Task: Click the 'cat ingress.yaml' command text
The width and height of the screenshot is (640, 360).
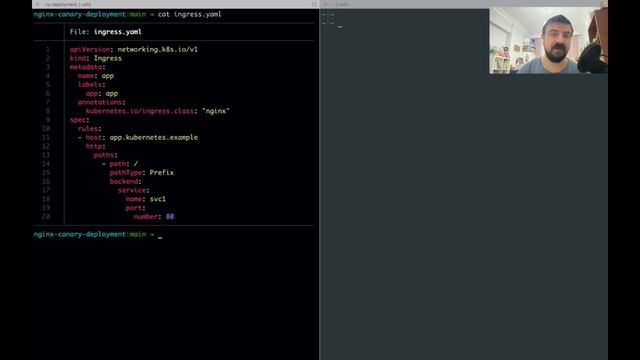Action: (189, 14)
